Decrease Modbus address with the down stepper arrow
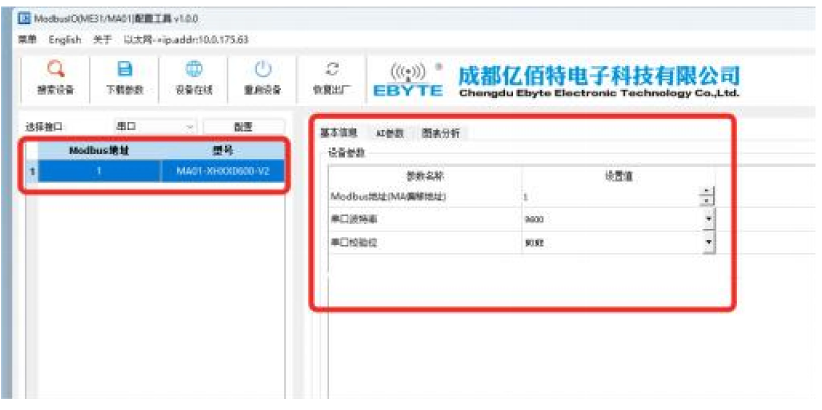This screenshot has height=410, width=822. coord(707,201)
